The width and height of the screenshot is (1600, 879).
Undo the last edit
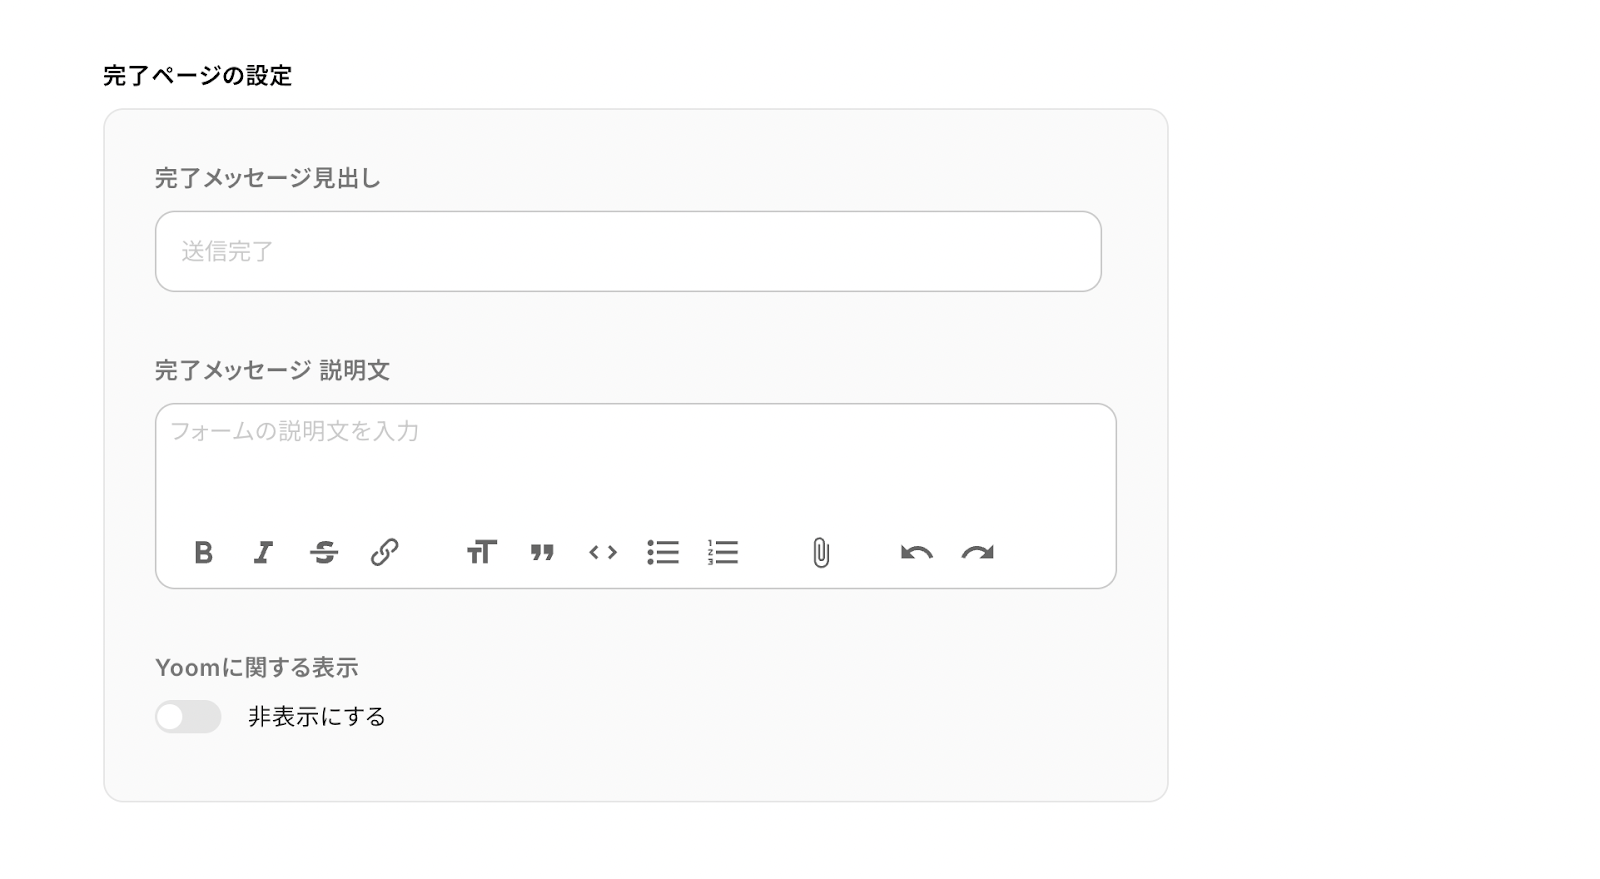(x=916, y=552)
